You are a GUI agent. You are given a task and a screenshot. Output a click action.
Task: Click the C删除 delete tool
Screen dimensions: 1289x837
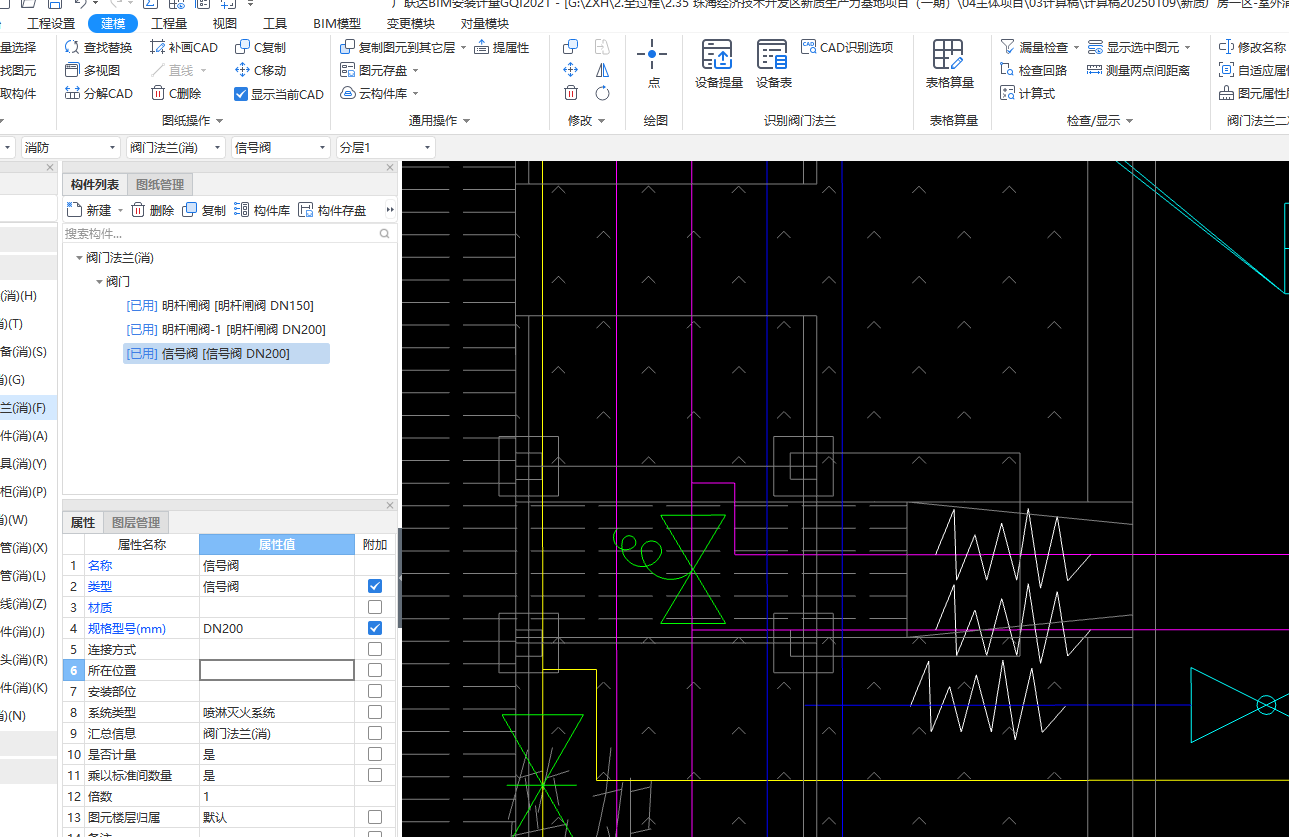[x=176, y=93]
